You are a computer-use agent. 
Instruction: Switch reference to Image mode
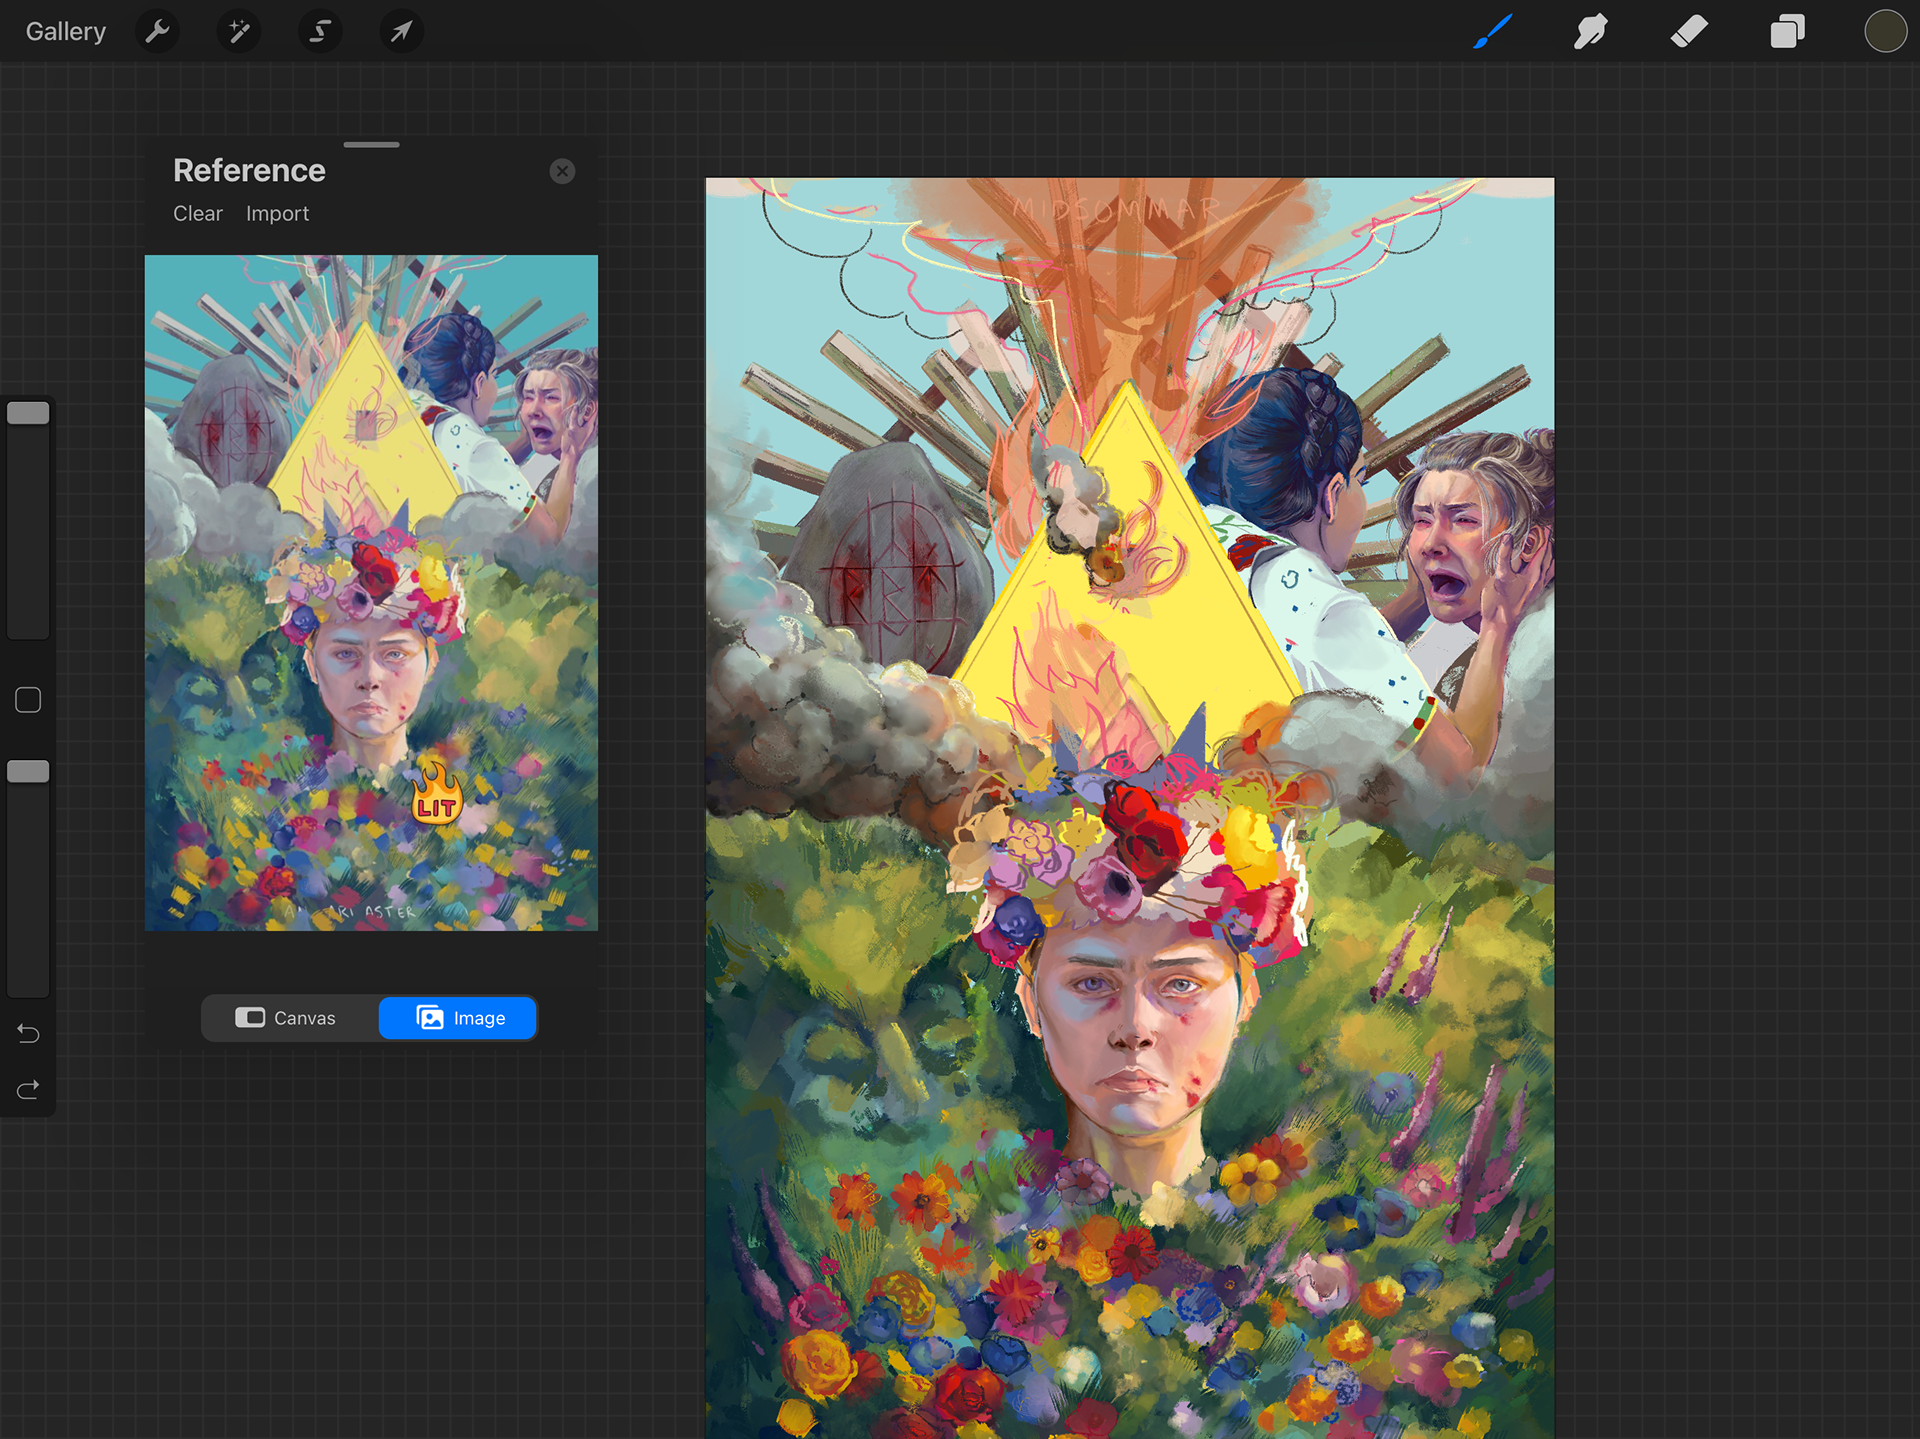tap(459, 1018)
